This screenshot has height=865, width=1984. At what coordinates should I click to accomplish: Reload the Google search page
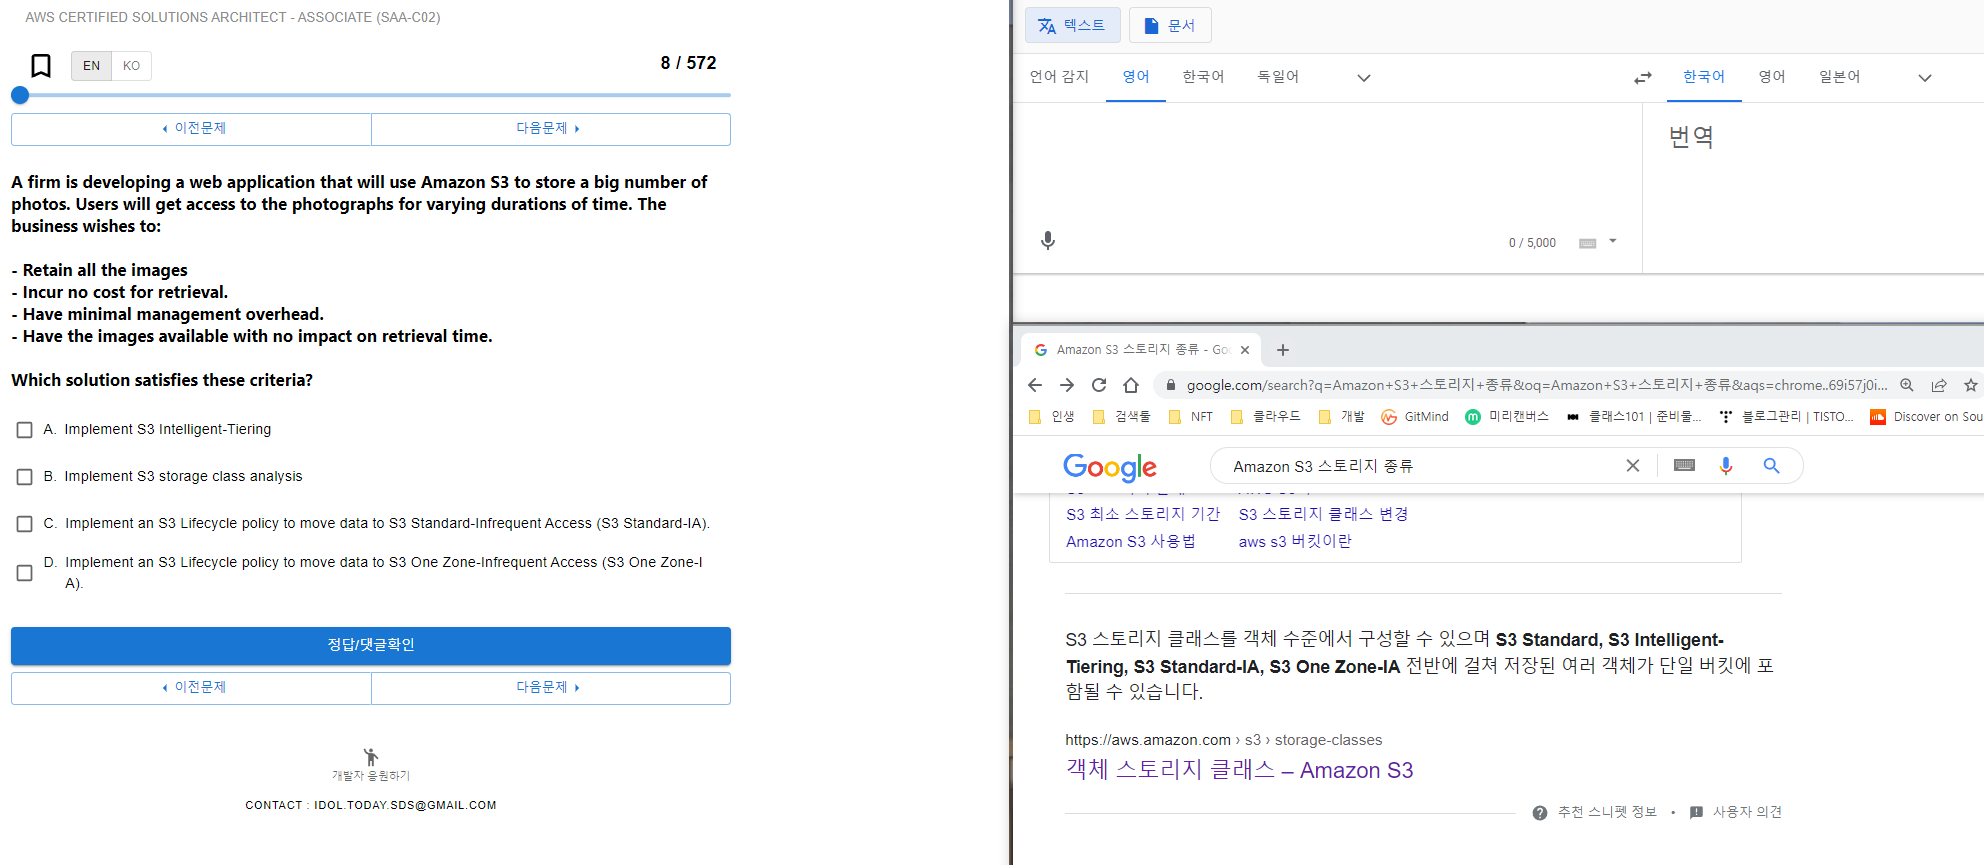click(1099, 385)
